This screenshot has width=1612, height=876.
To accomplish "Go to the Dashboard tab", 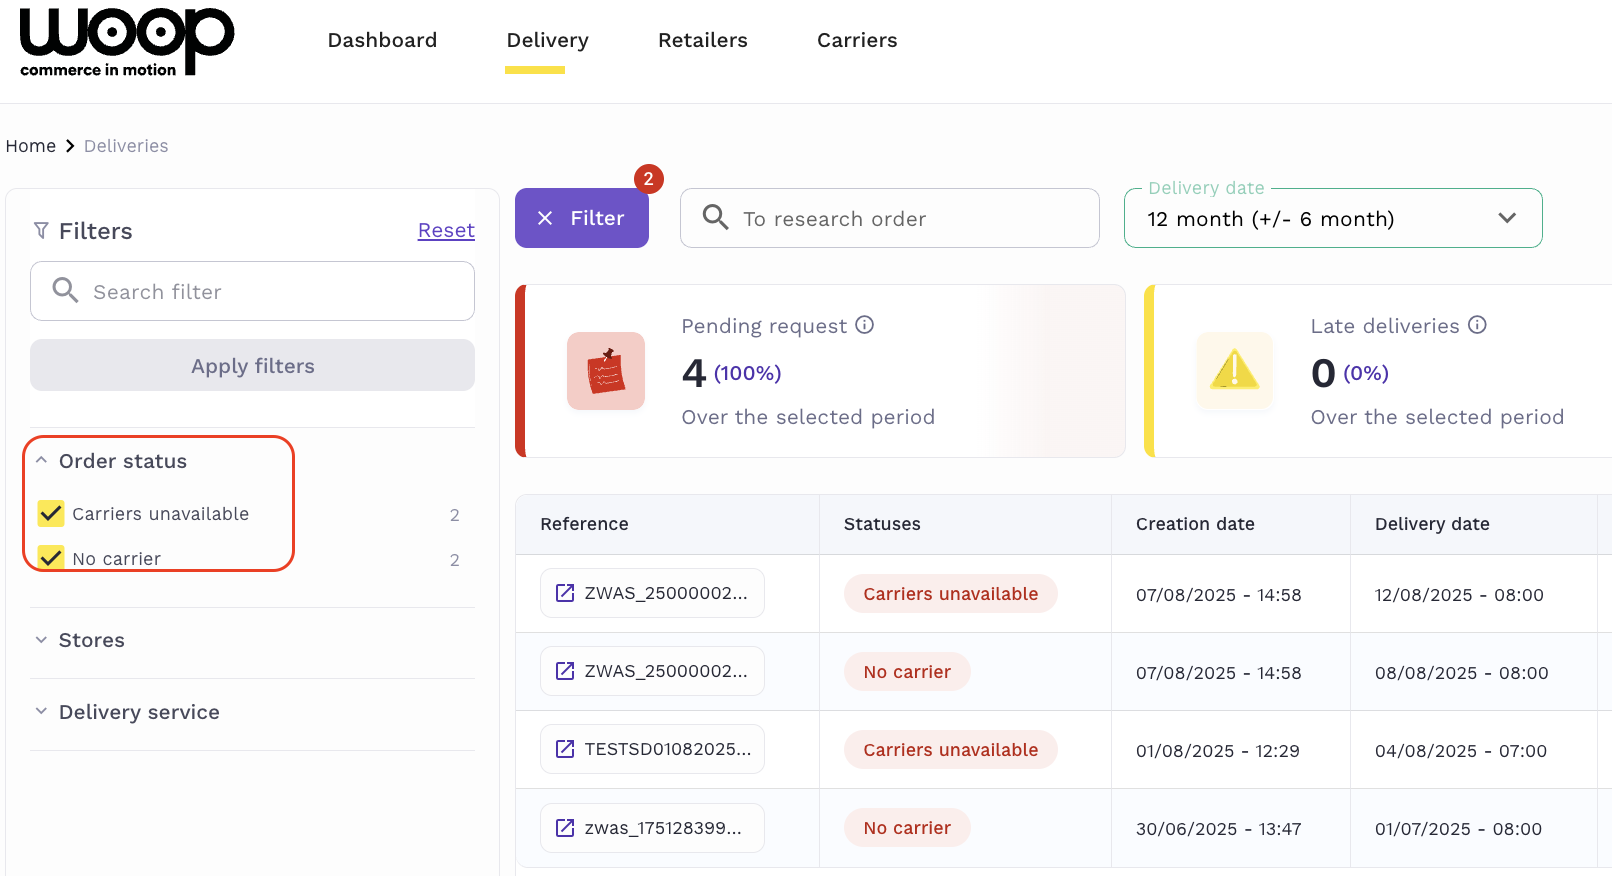I will point(382,40).
